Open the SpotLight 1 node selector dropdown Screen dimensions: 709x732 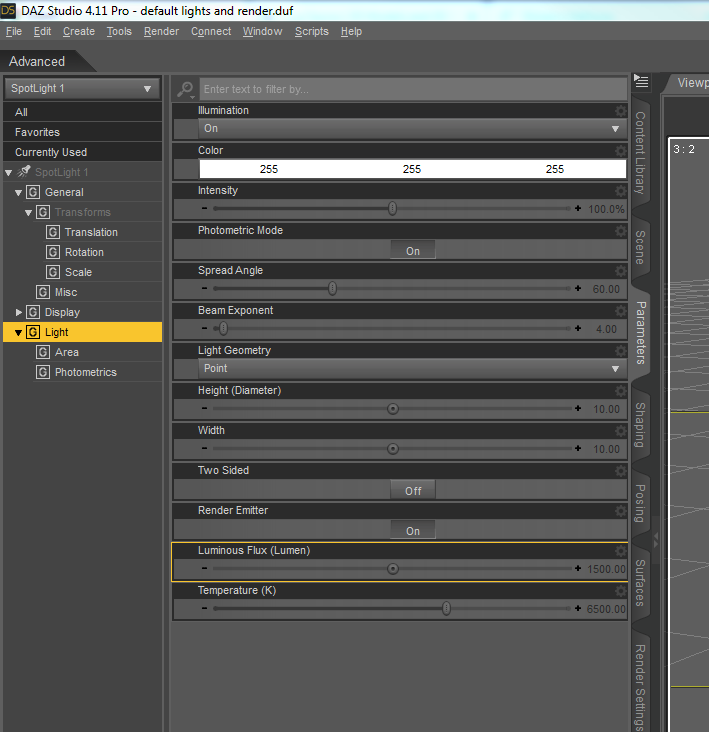tap(82, 88)
